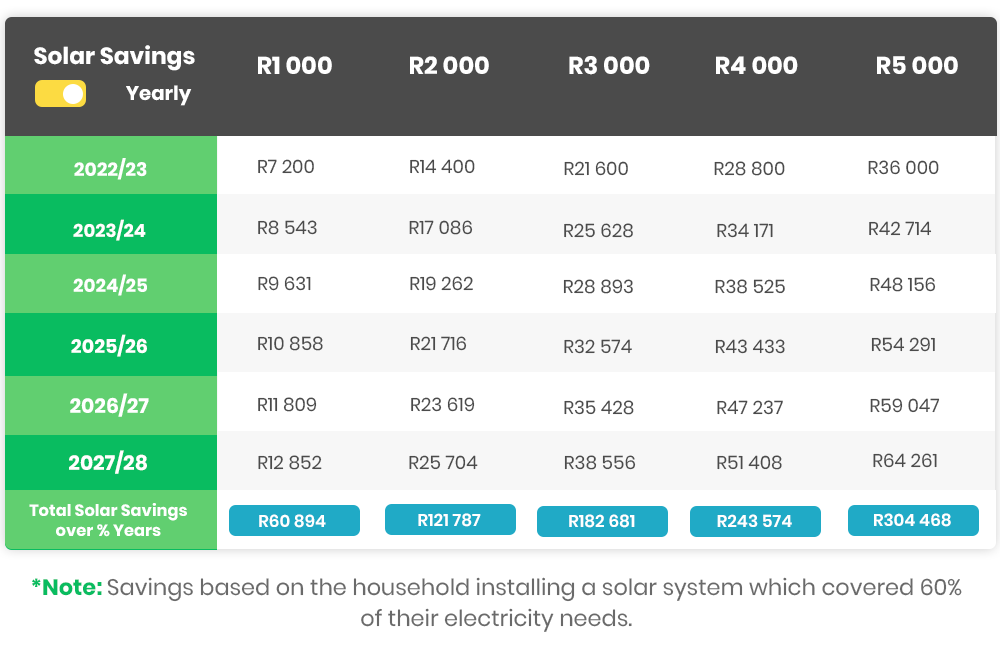The height and width of the screenshot is (667, 1000).
Task: Click the R36 000 savings cell
Action: click(903, 167)
